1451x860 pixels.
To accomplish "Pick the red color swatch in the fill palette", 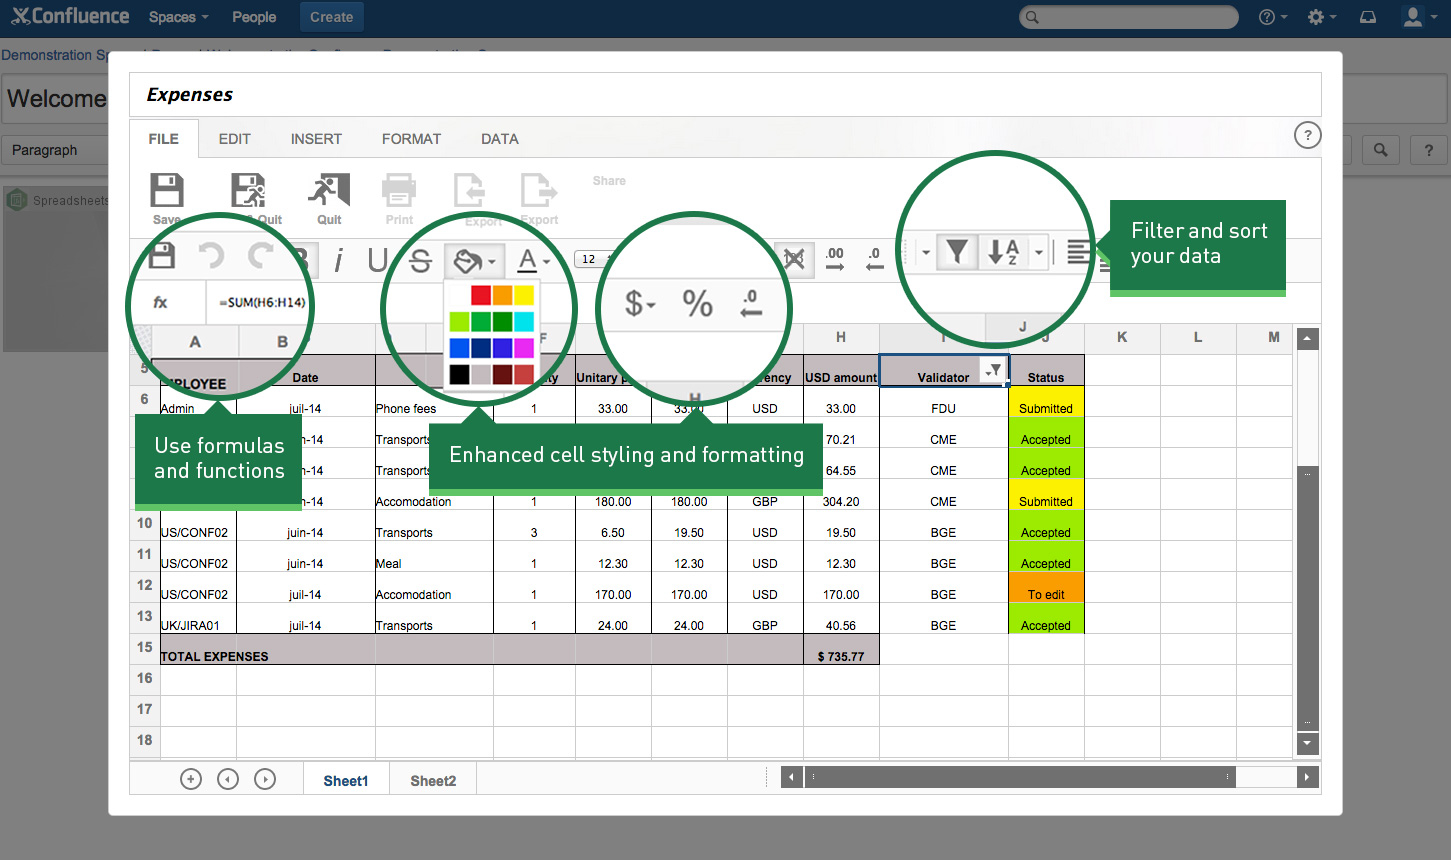I will 481,294.
